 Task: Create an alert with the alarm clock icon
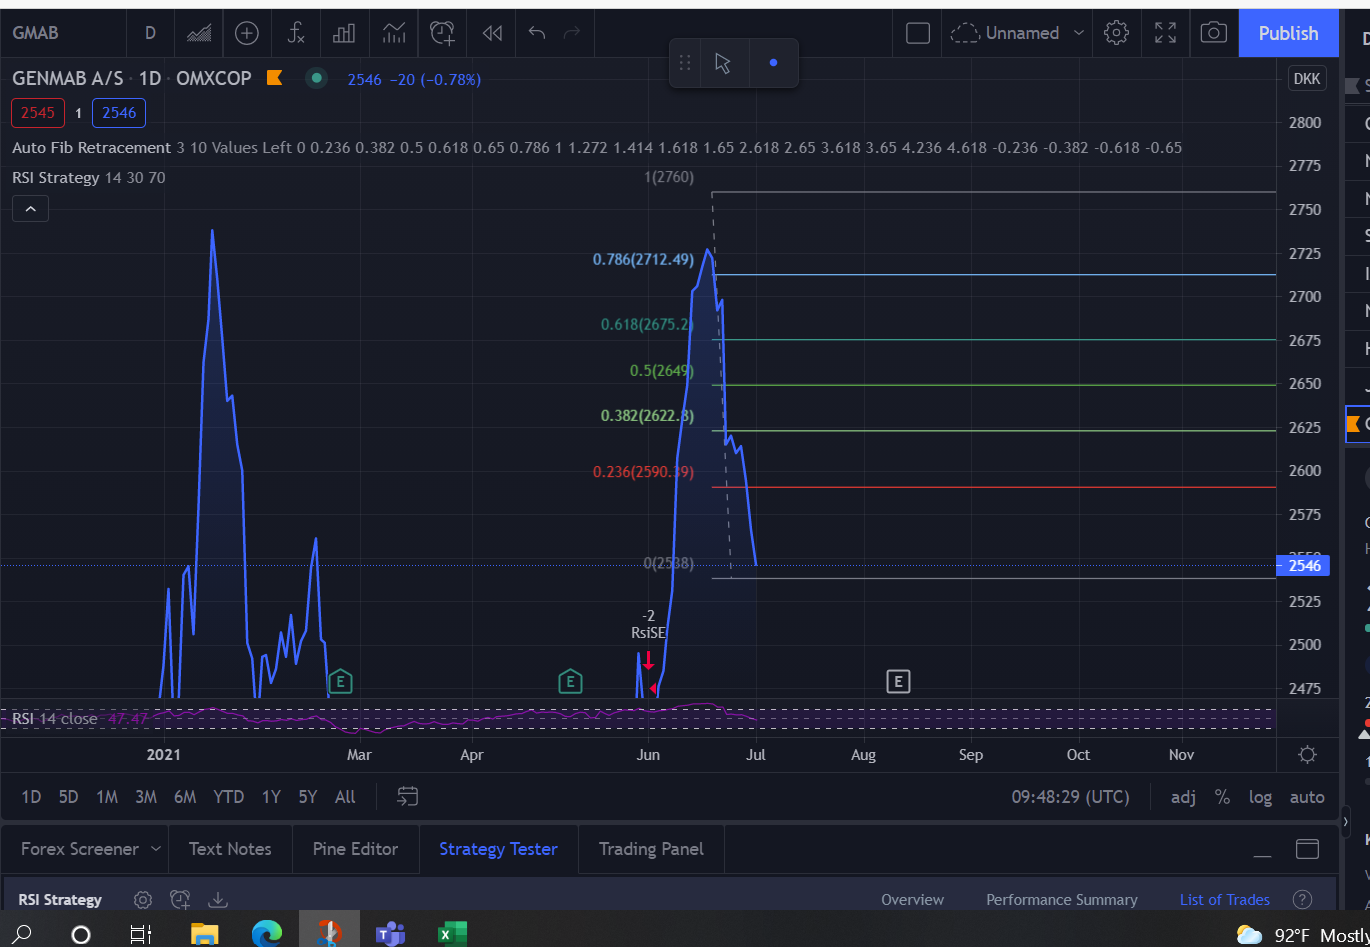[x=442, y=33]
